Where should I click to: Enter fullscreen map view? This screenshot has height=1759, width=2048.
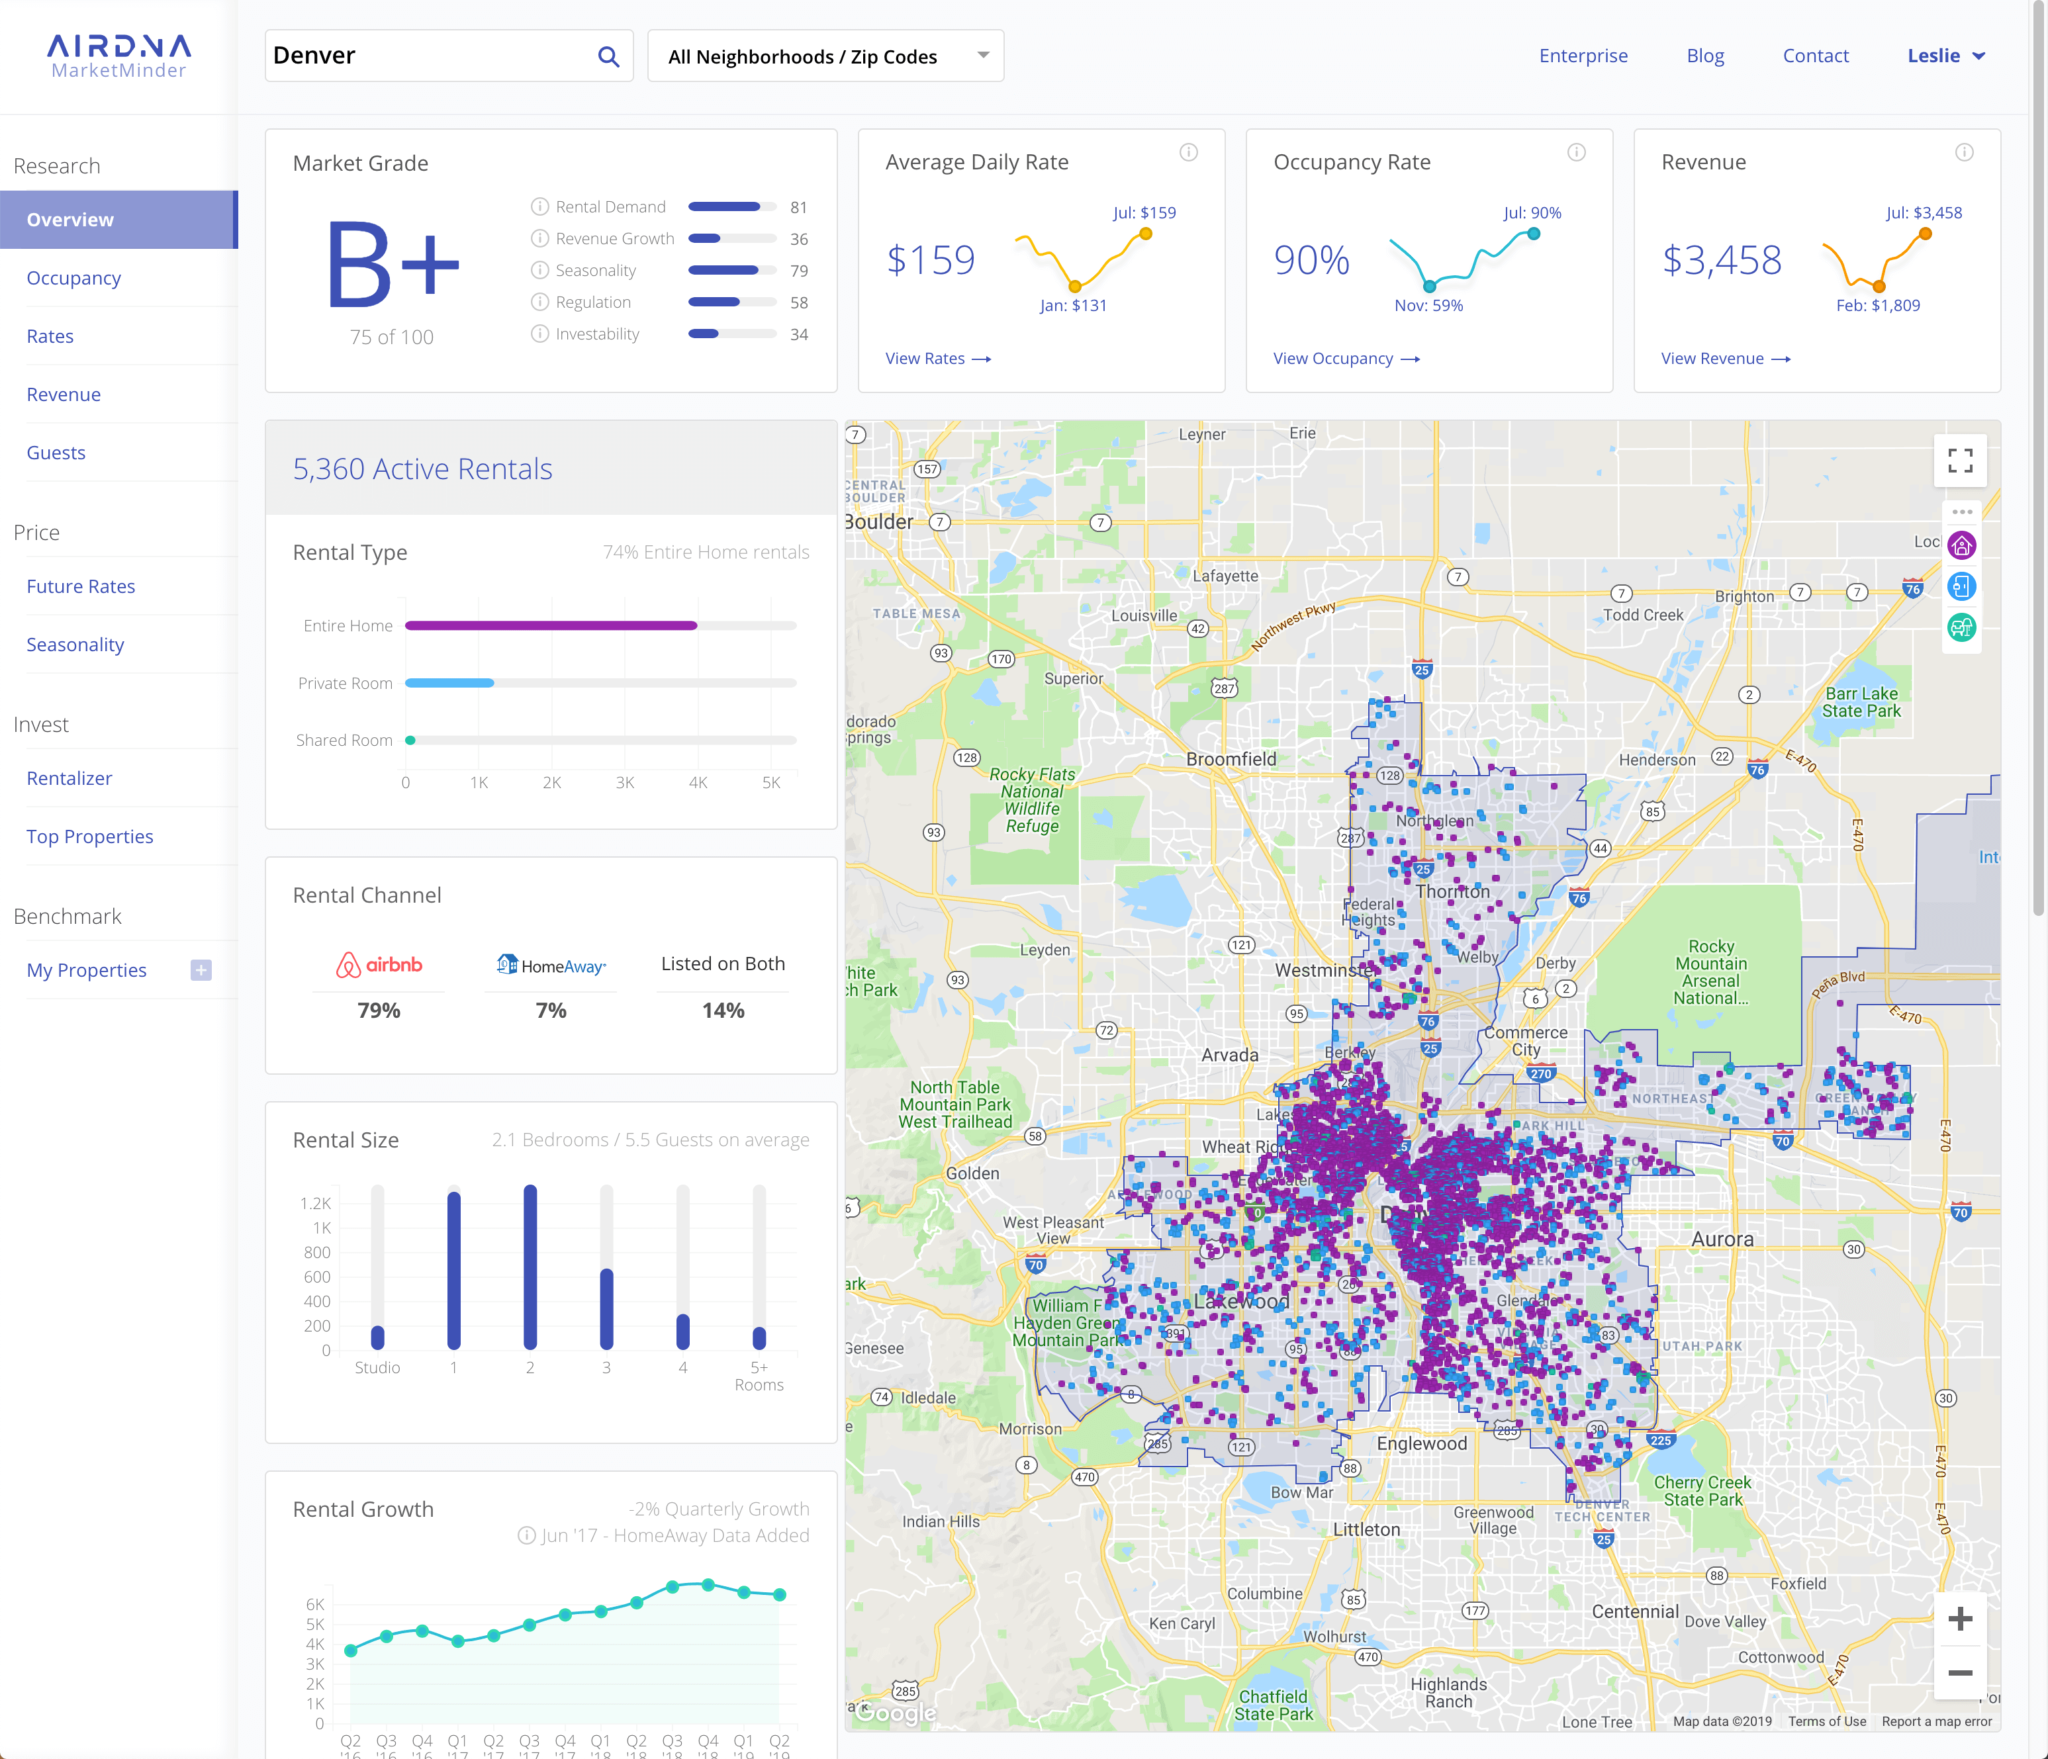[x=1960, y=460]
